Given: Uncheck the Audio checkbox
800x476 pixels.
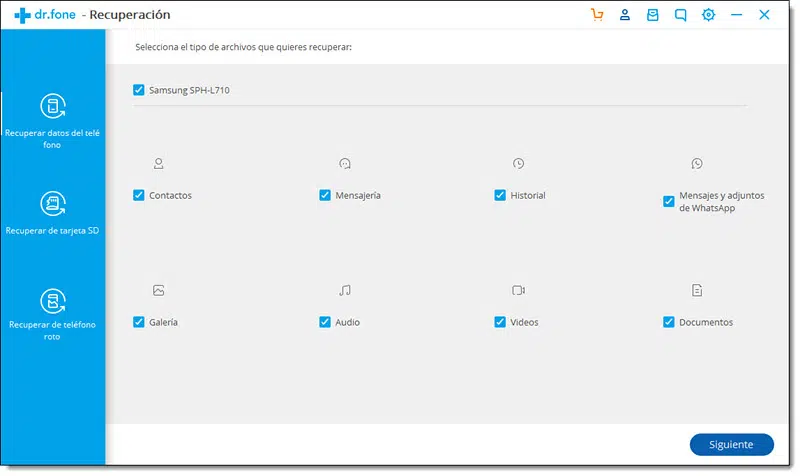Looking at the screenshot, I should (324, 322).
